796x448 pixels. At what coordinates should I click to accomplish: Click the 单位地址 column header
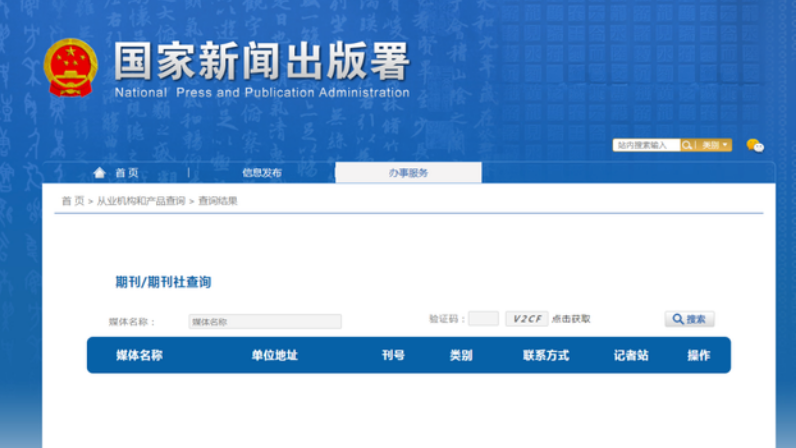click(x=274, y=355)
